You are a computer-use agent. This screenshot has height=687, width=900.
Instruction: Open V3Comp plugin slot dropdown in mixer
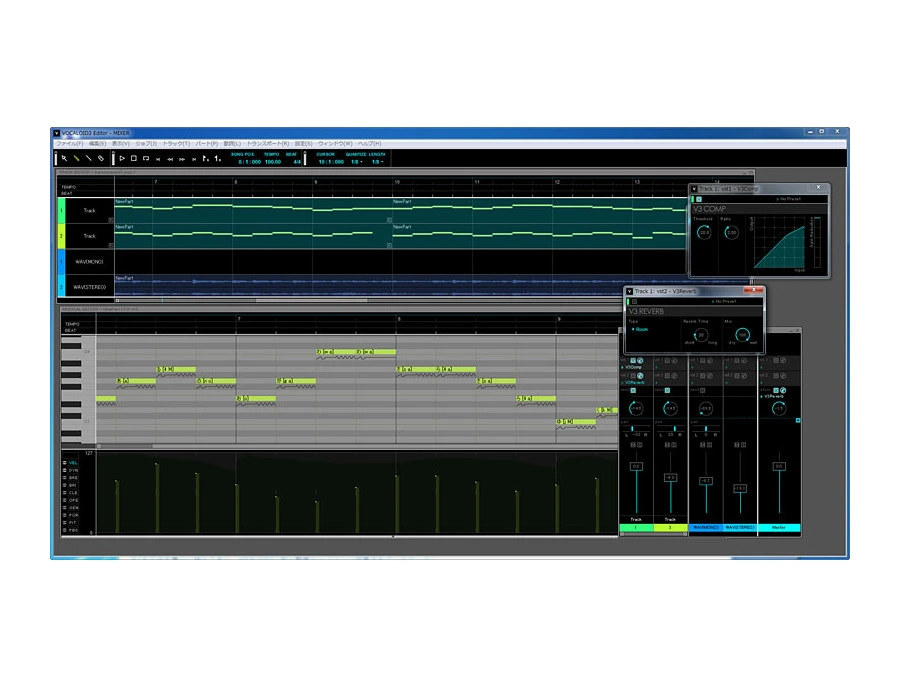click(632, 367)
